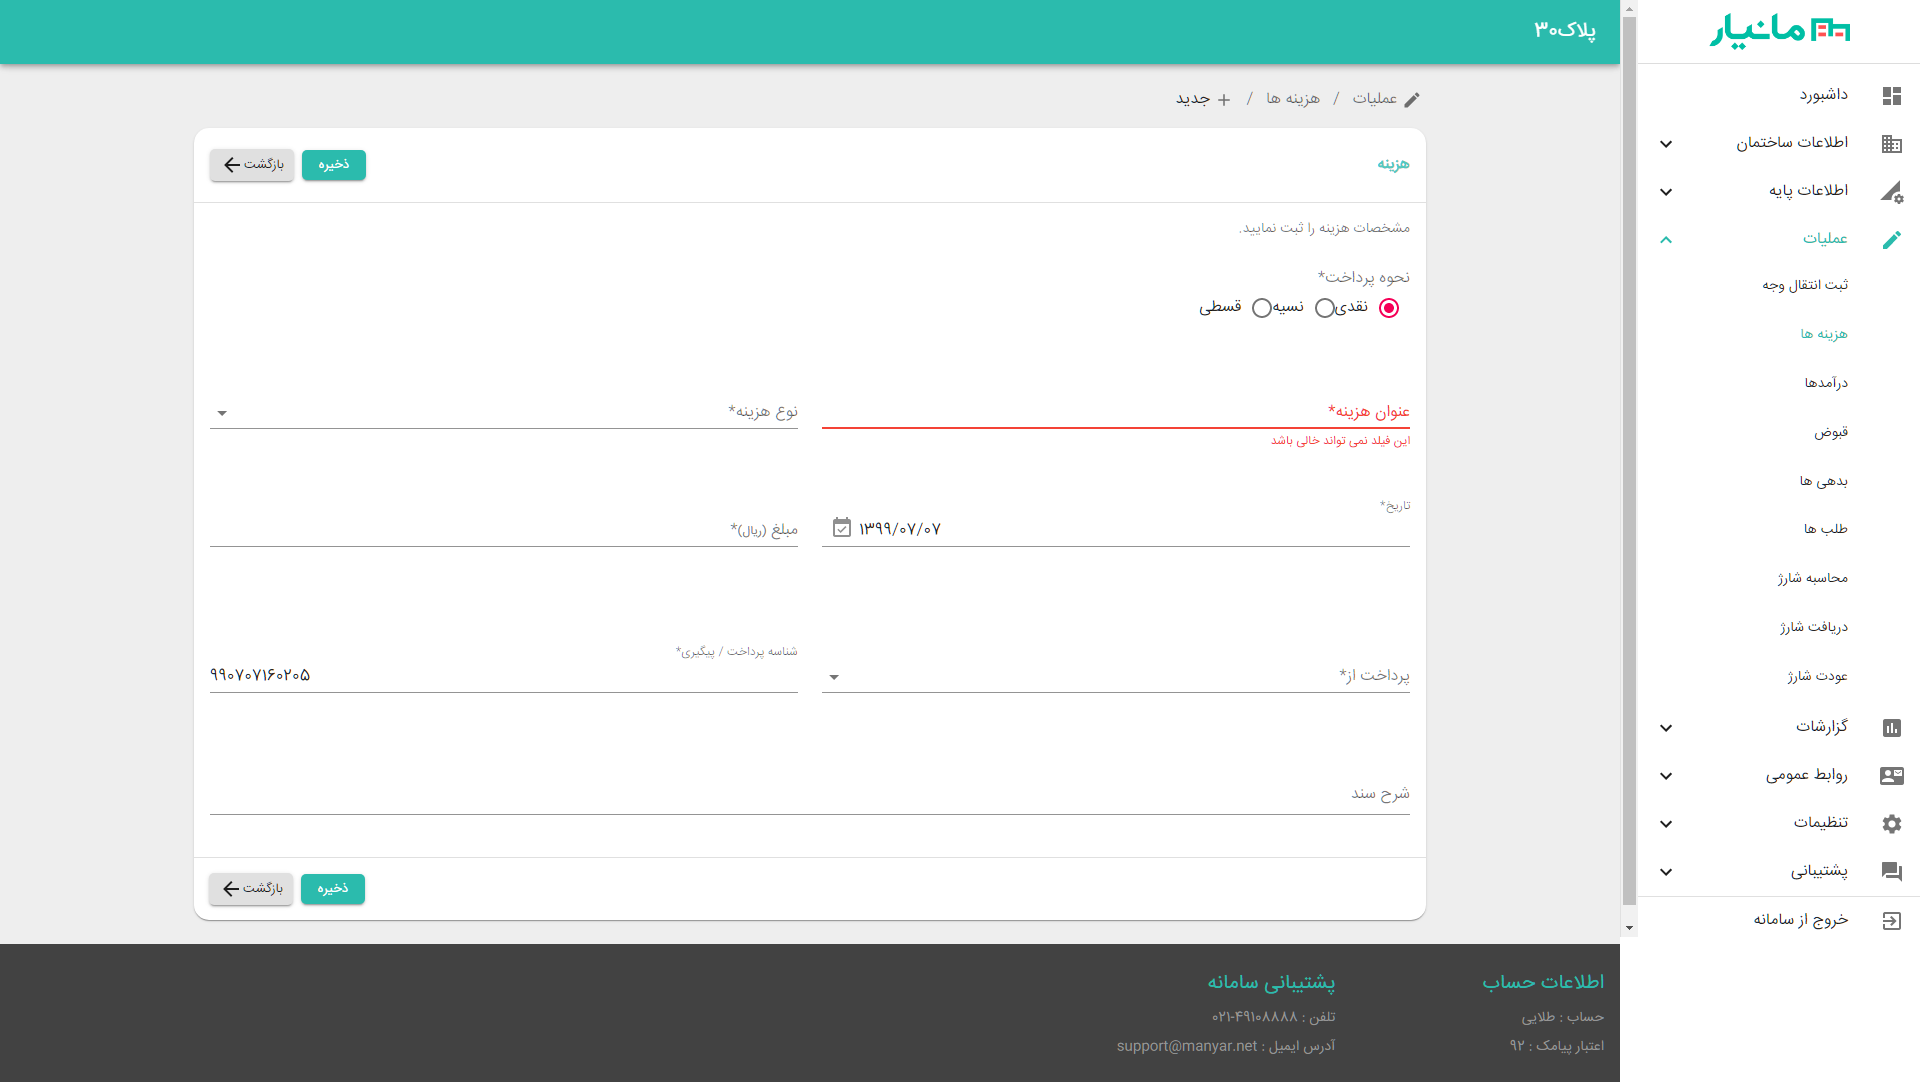Click the هزینه card heading
This screenshot has height=1082, width=1920.
[1393, 164]
